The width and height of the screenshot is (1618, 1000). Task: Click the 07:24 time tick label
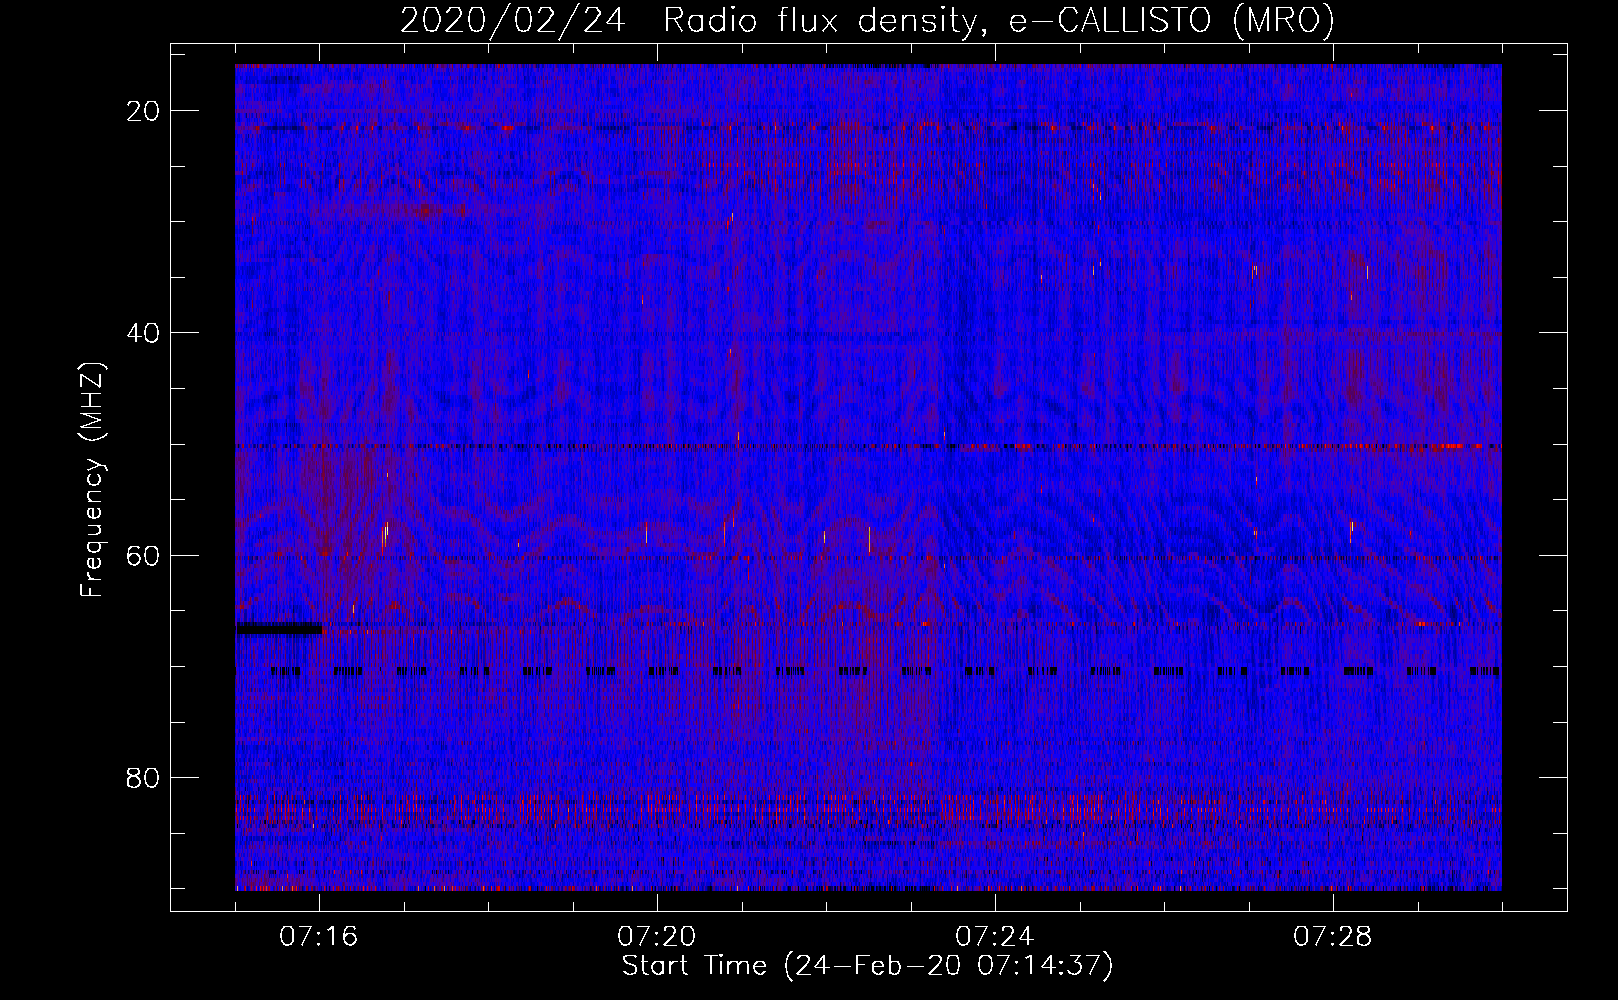(995, 937)
